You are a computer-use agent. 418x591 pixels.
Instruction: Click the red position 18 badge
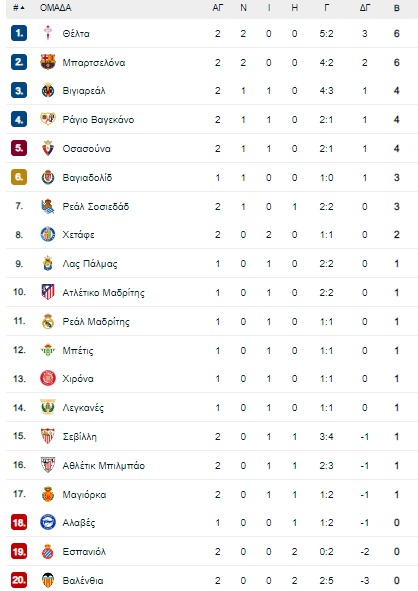19,523
